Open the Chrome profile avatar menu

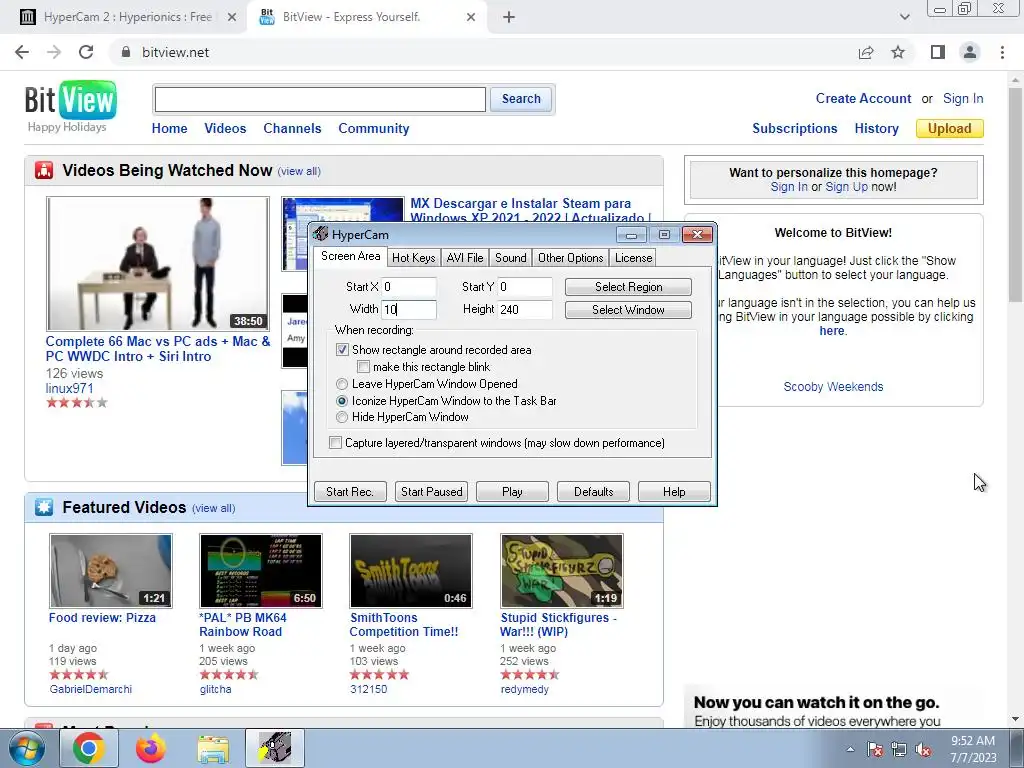[x=970, y=52]
